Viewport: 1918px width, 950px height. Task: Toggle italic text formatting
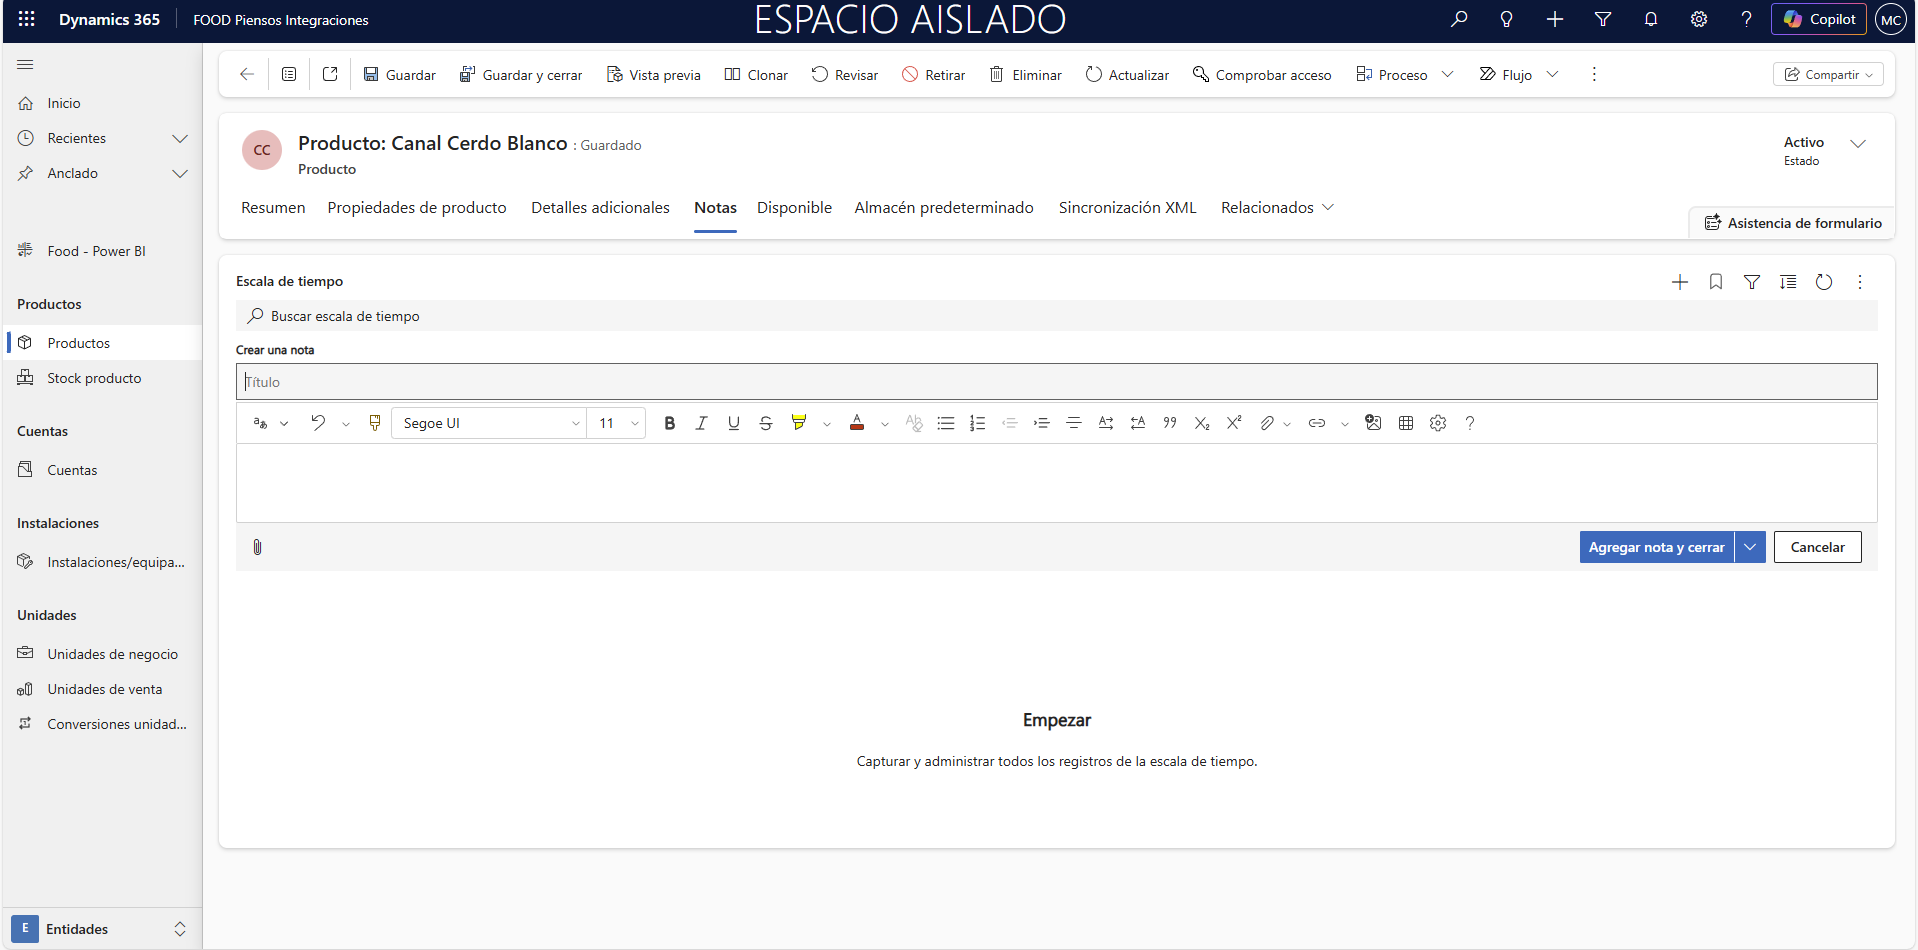click(701, 423)
